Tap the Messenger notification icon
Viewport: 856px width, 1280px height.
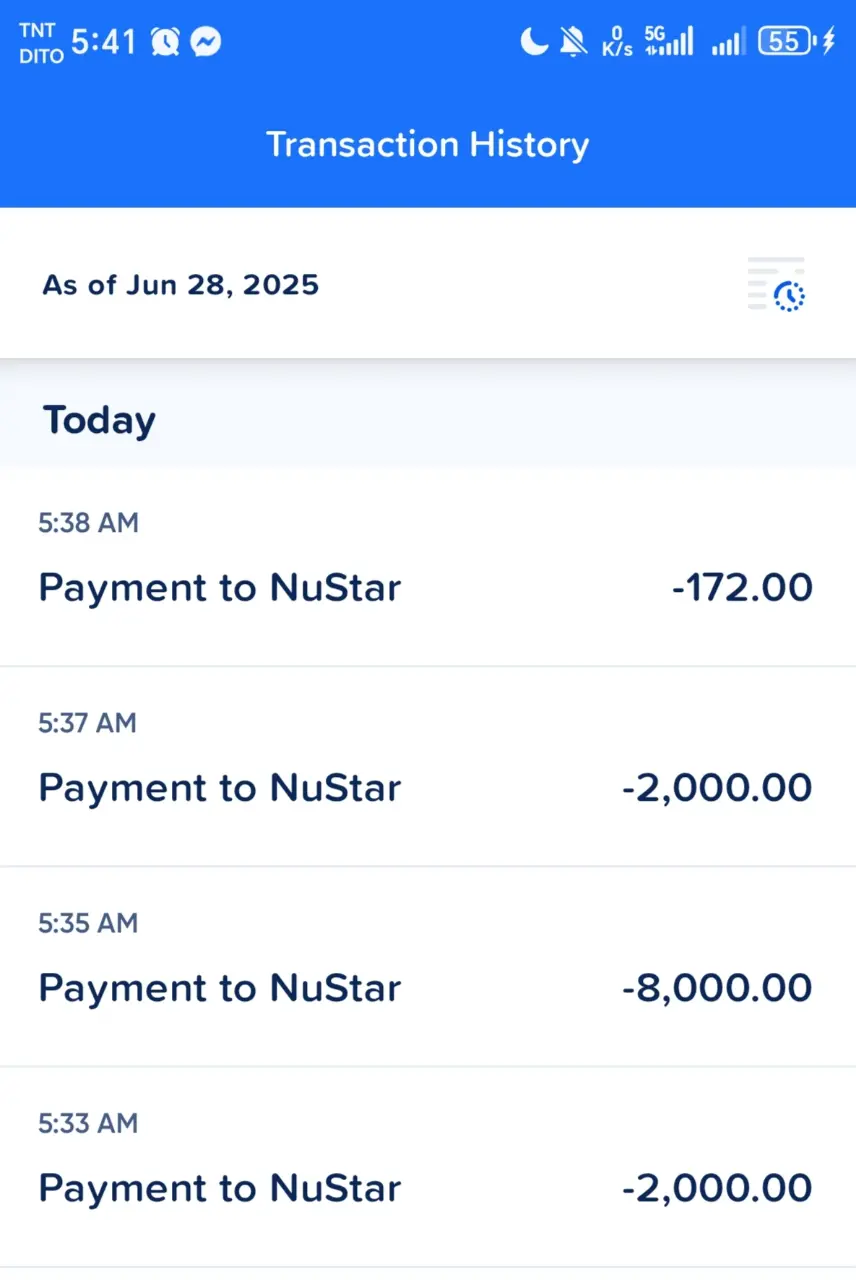point(205,42)
